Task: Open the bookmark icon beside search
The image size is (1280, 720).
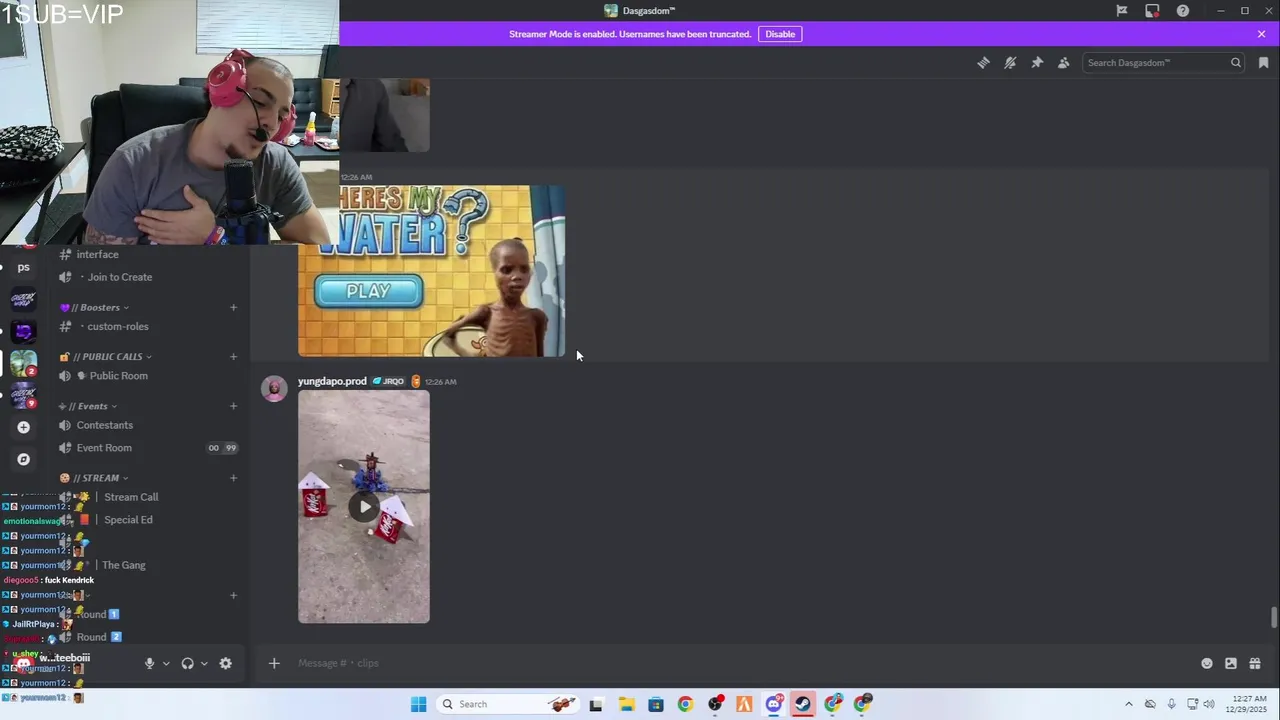Action: [x=1263, y=62]
